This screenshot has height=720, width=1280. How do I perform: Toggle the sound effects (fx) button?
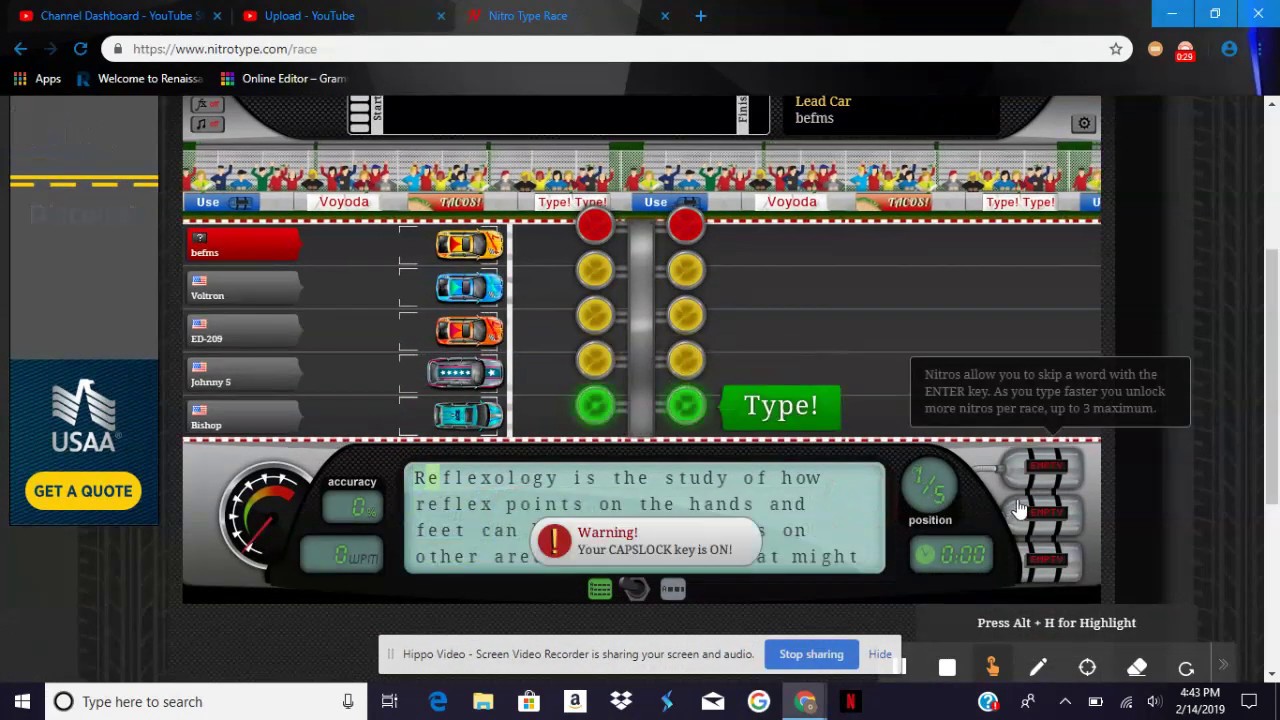pos(208,104)
